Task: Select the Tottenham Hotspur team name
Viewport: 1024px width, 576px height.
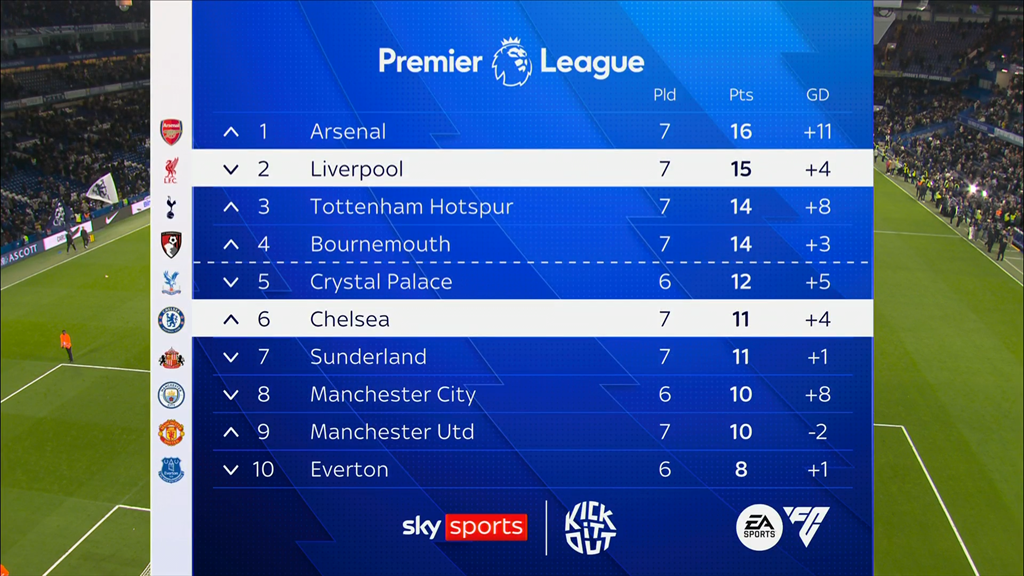Action: (x=411, y=207)
